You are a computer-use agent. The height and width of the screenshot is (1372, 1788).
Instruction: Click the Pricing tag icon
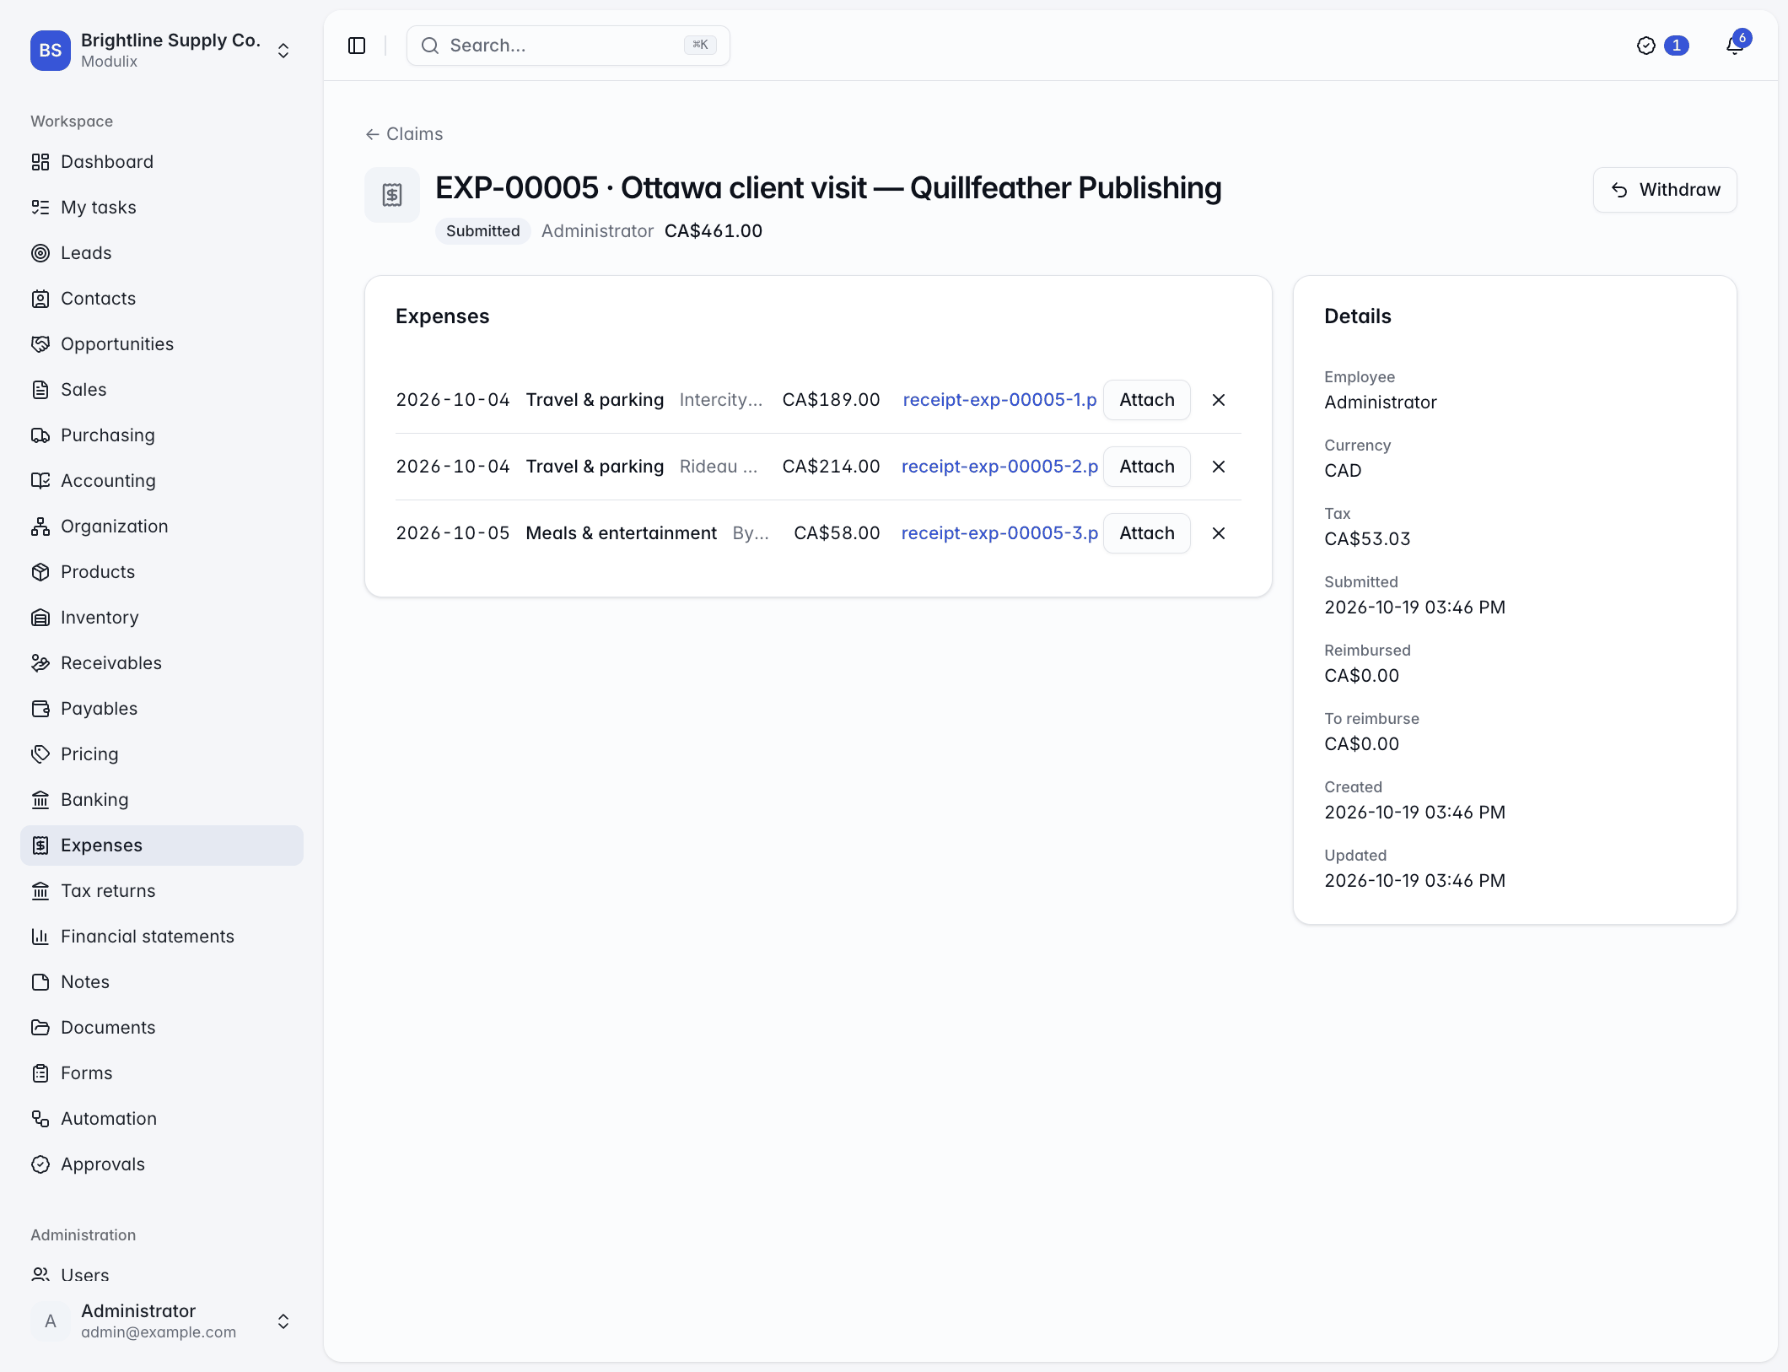(40, 754)
